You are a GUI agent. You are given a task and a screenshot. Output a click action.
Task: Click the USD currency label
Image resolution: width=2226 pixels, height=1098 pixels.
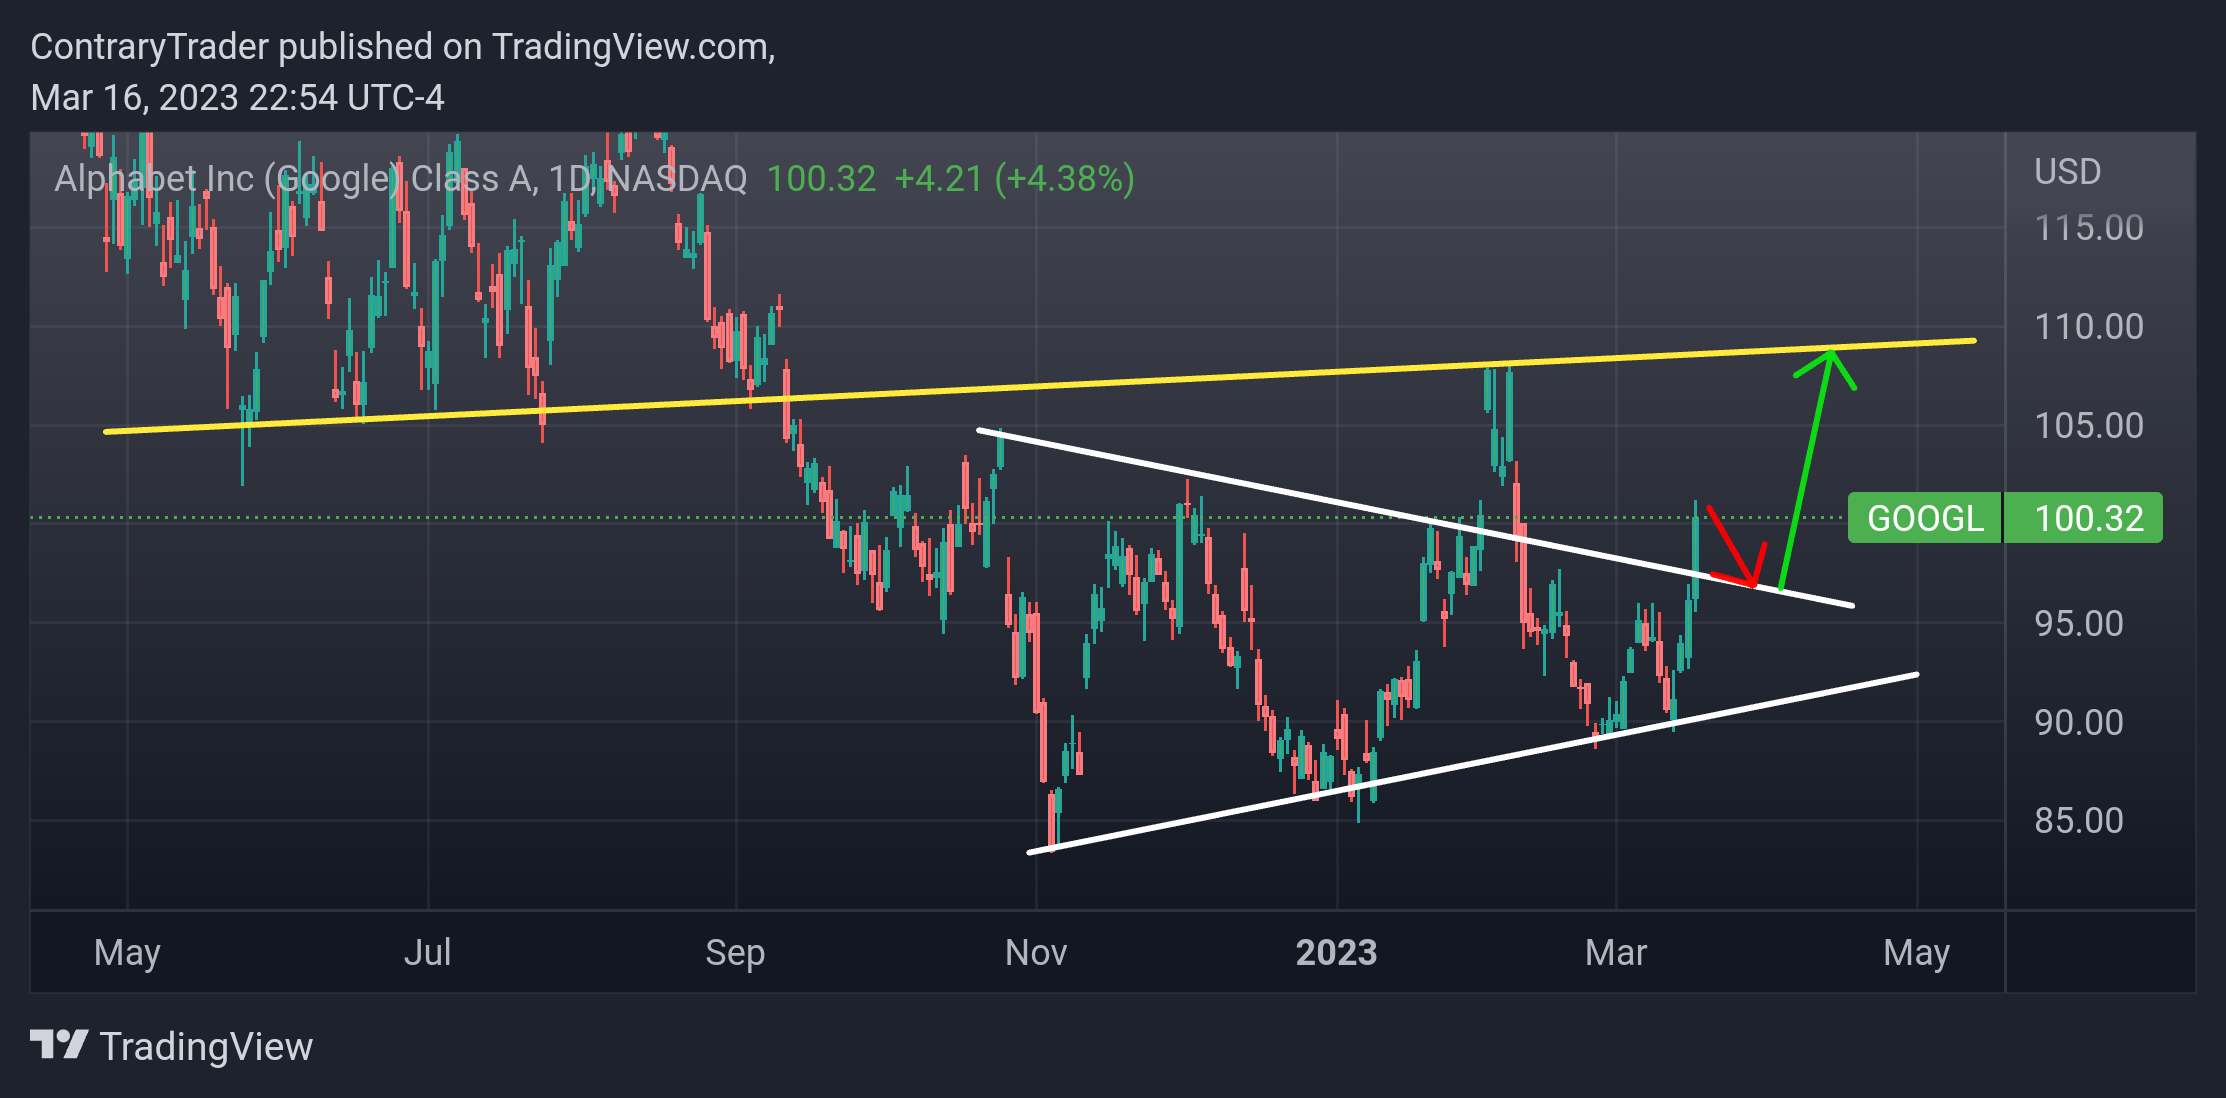(x=2067, y=172)
